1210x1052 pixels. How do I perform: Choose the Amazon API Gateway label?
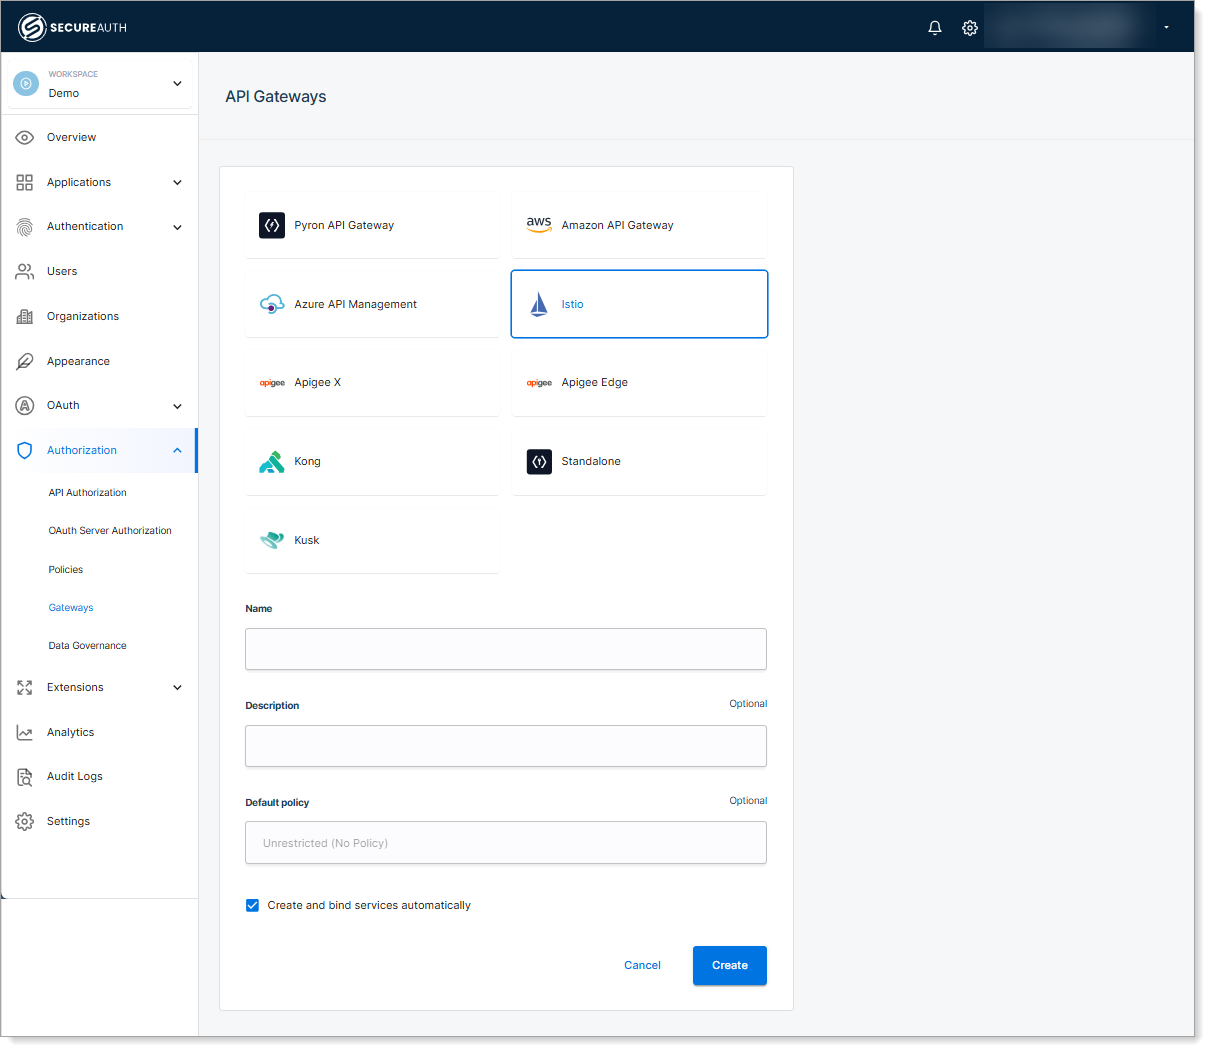click(x=617, y=226)
